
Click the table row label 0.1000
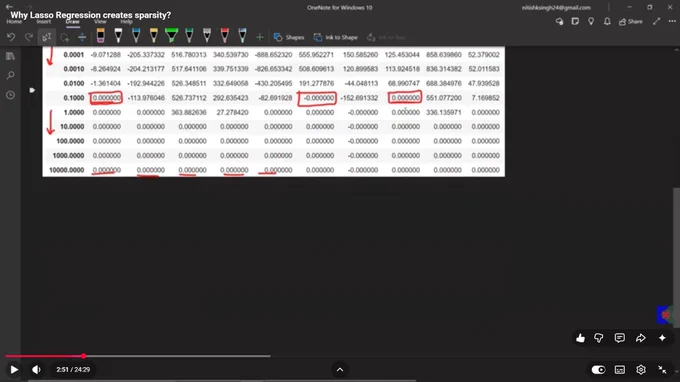pos(74,98)
